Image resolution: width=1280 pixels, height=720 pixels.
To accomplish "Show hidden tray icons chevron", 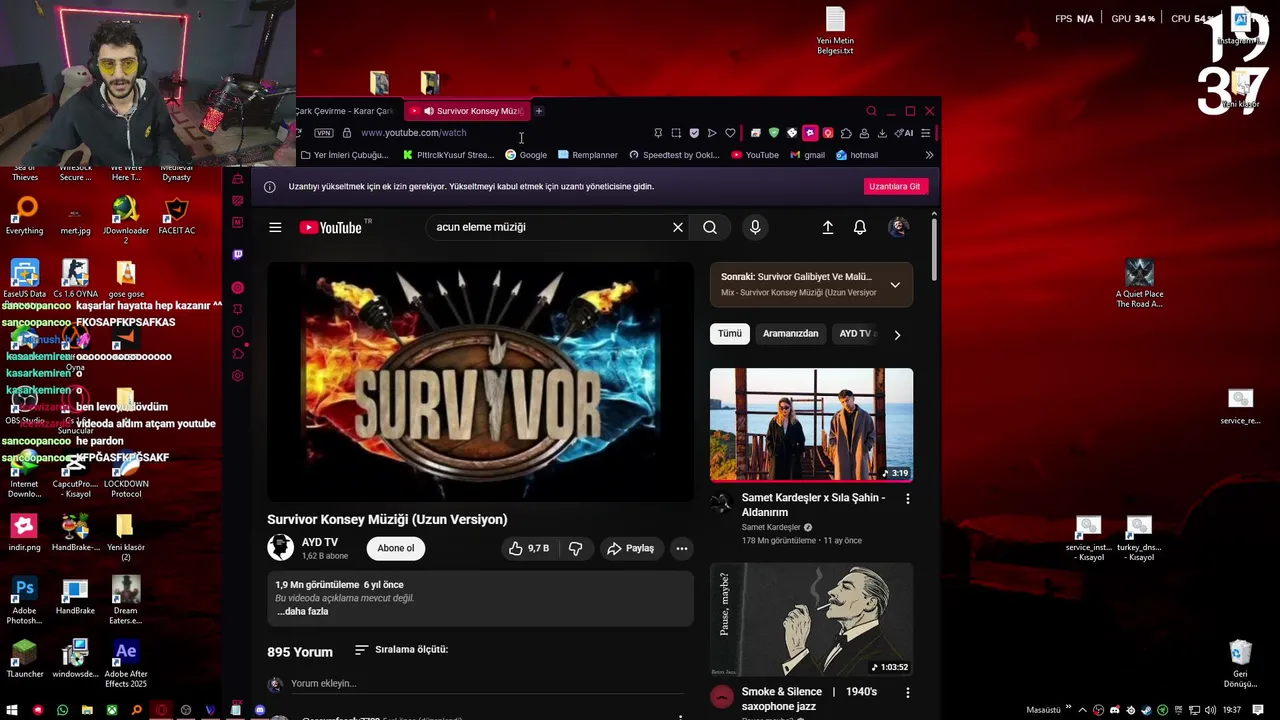I will coord(1082,710).
